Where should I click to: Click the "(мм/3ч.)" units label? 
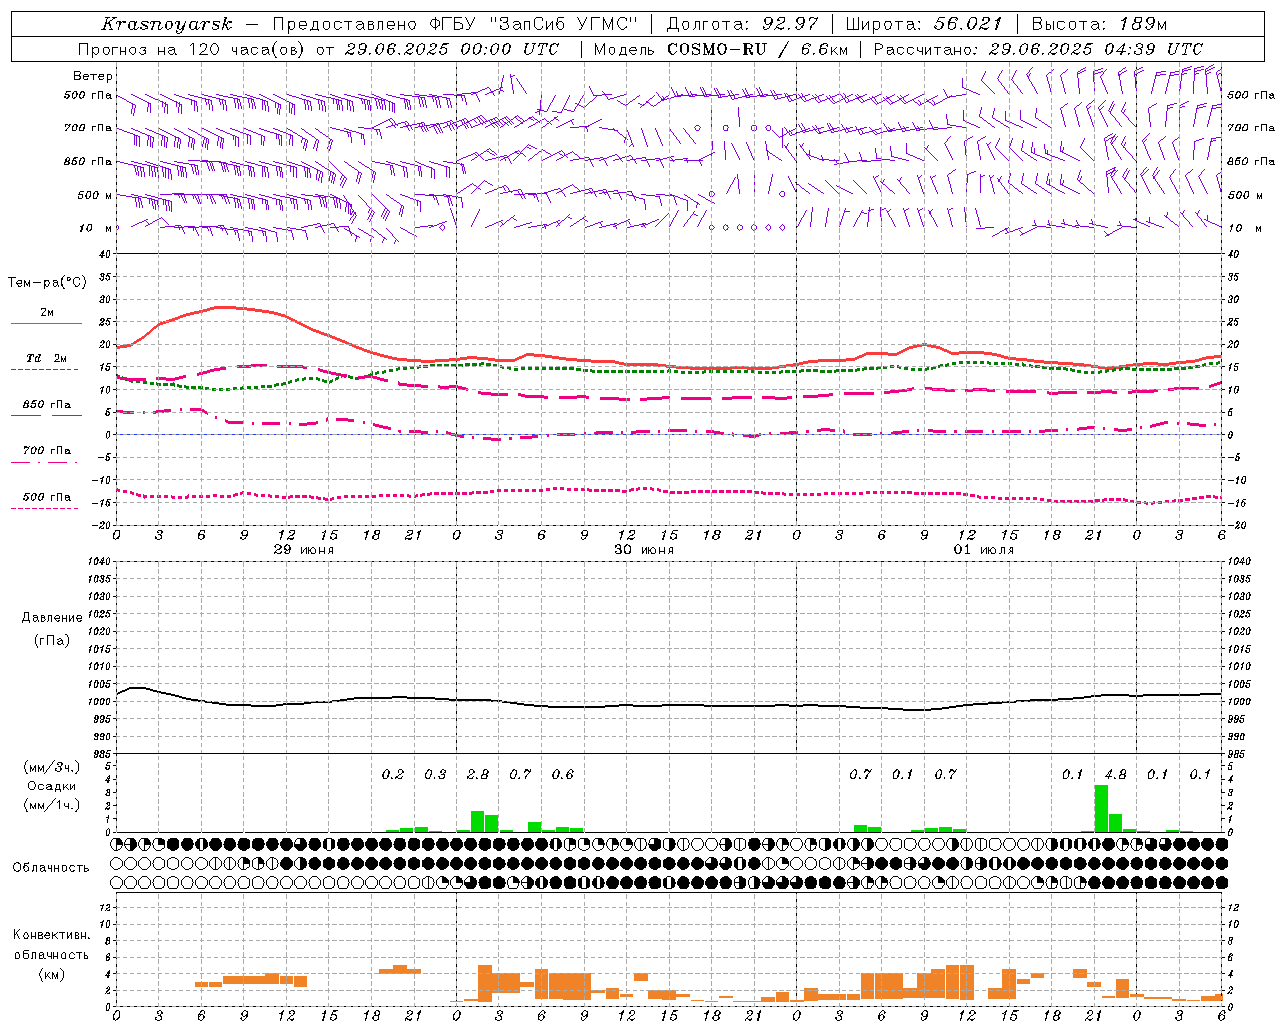click(52, 767)
